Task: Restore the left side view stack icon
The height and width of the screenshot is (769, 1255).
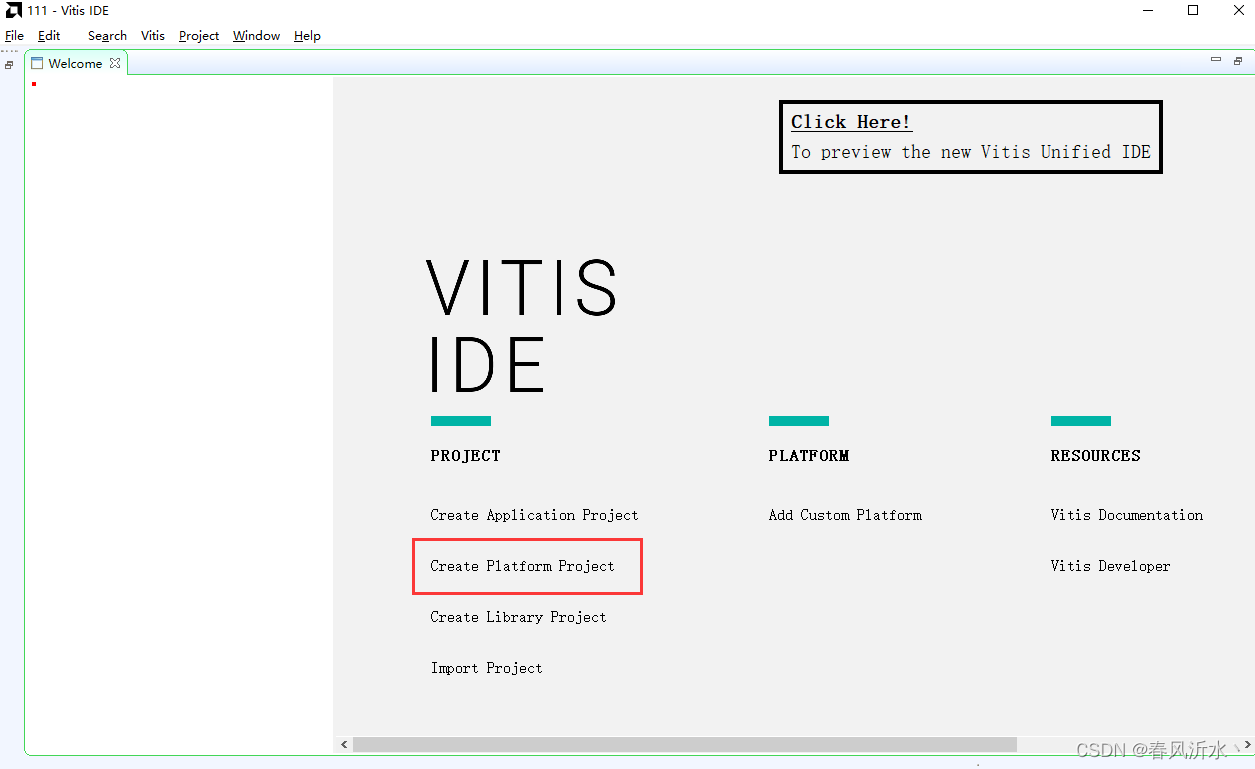Action: click(9, 65)
